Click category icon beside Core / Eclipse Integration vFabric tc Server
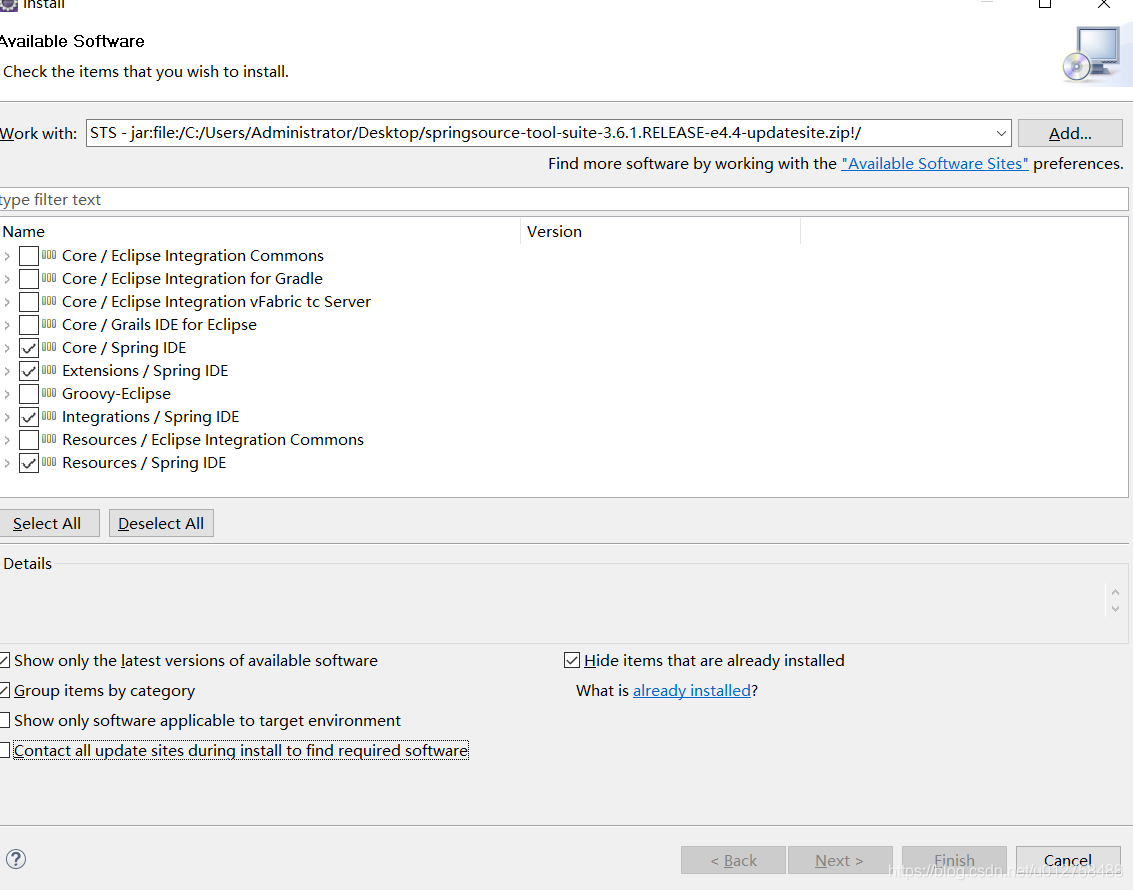The height and width of the screenshot is (890, 1133). pyautogui.click(x=49, y=301)
